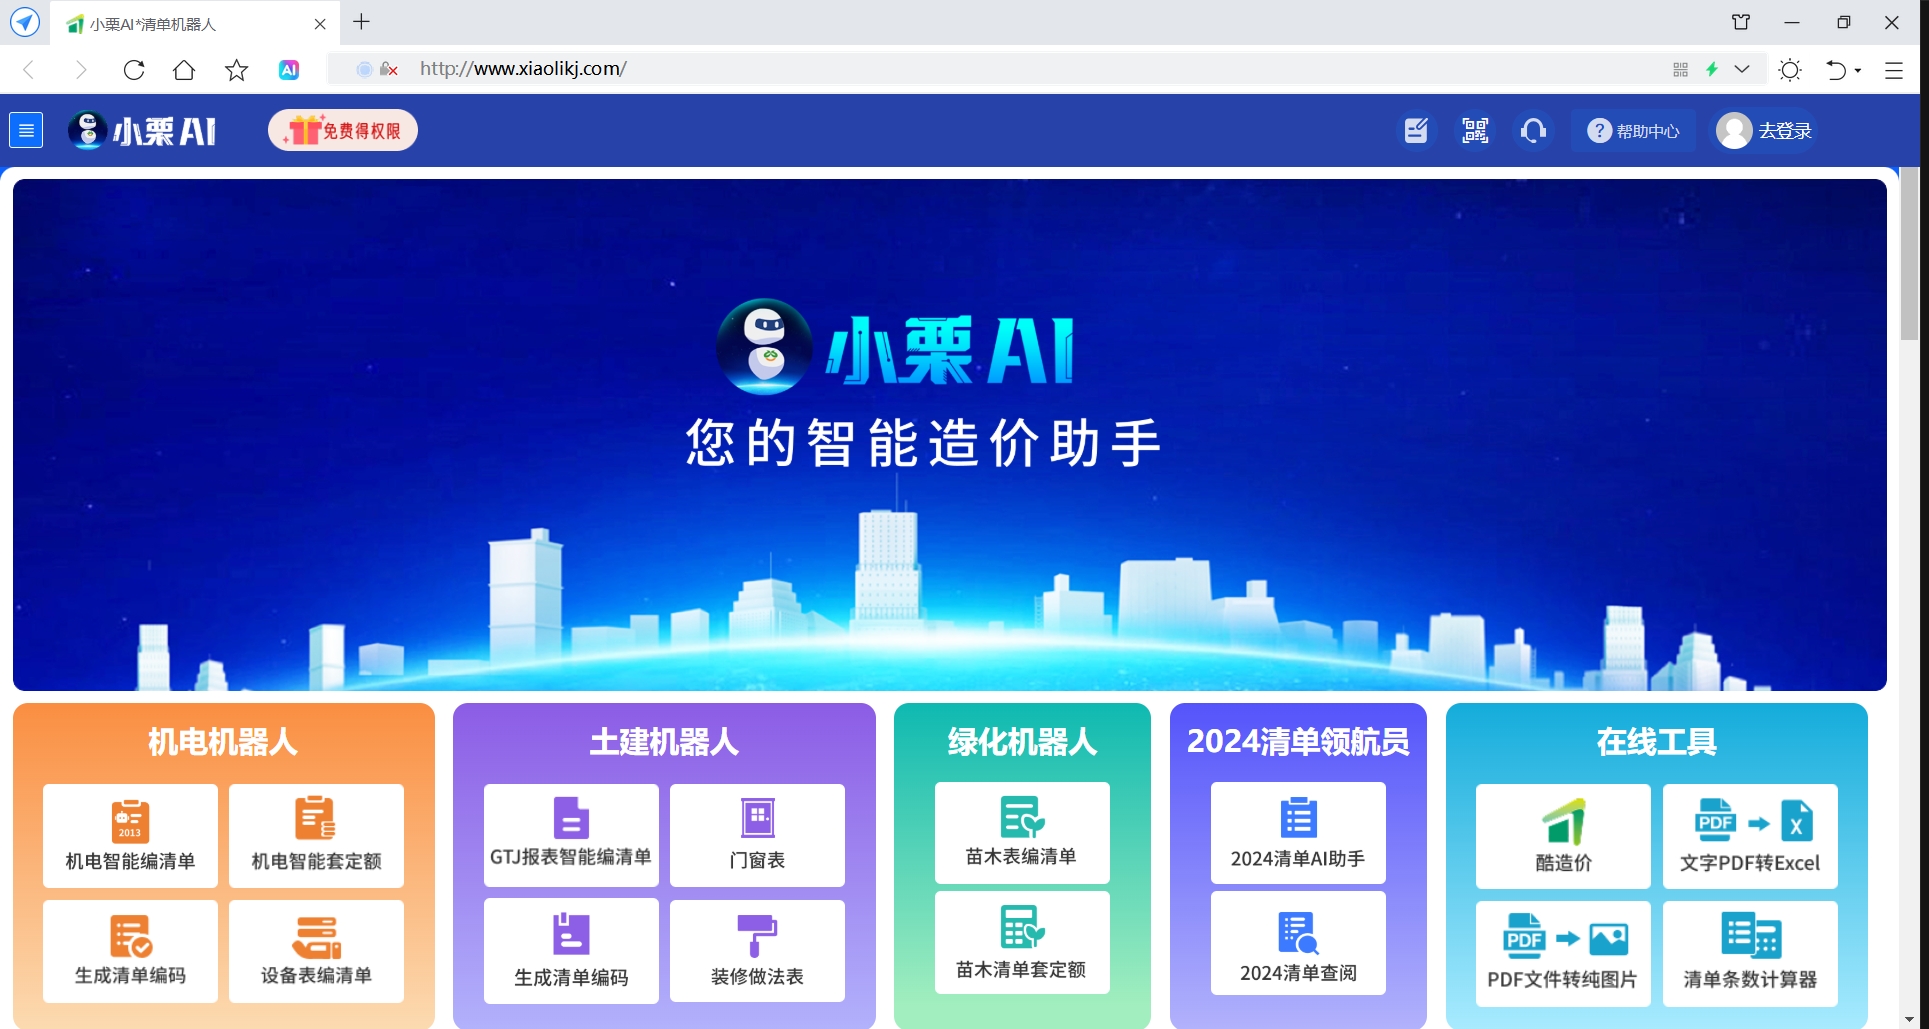The width and height of the screenshot is (1929, 1029).
Task: Launch the 酷造价 tool
Action: pos(1562,836)
